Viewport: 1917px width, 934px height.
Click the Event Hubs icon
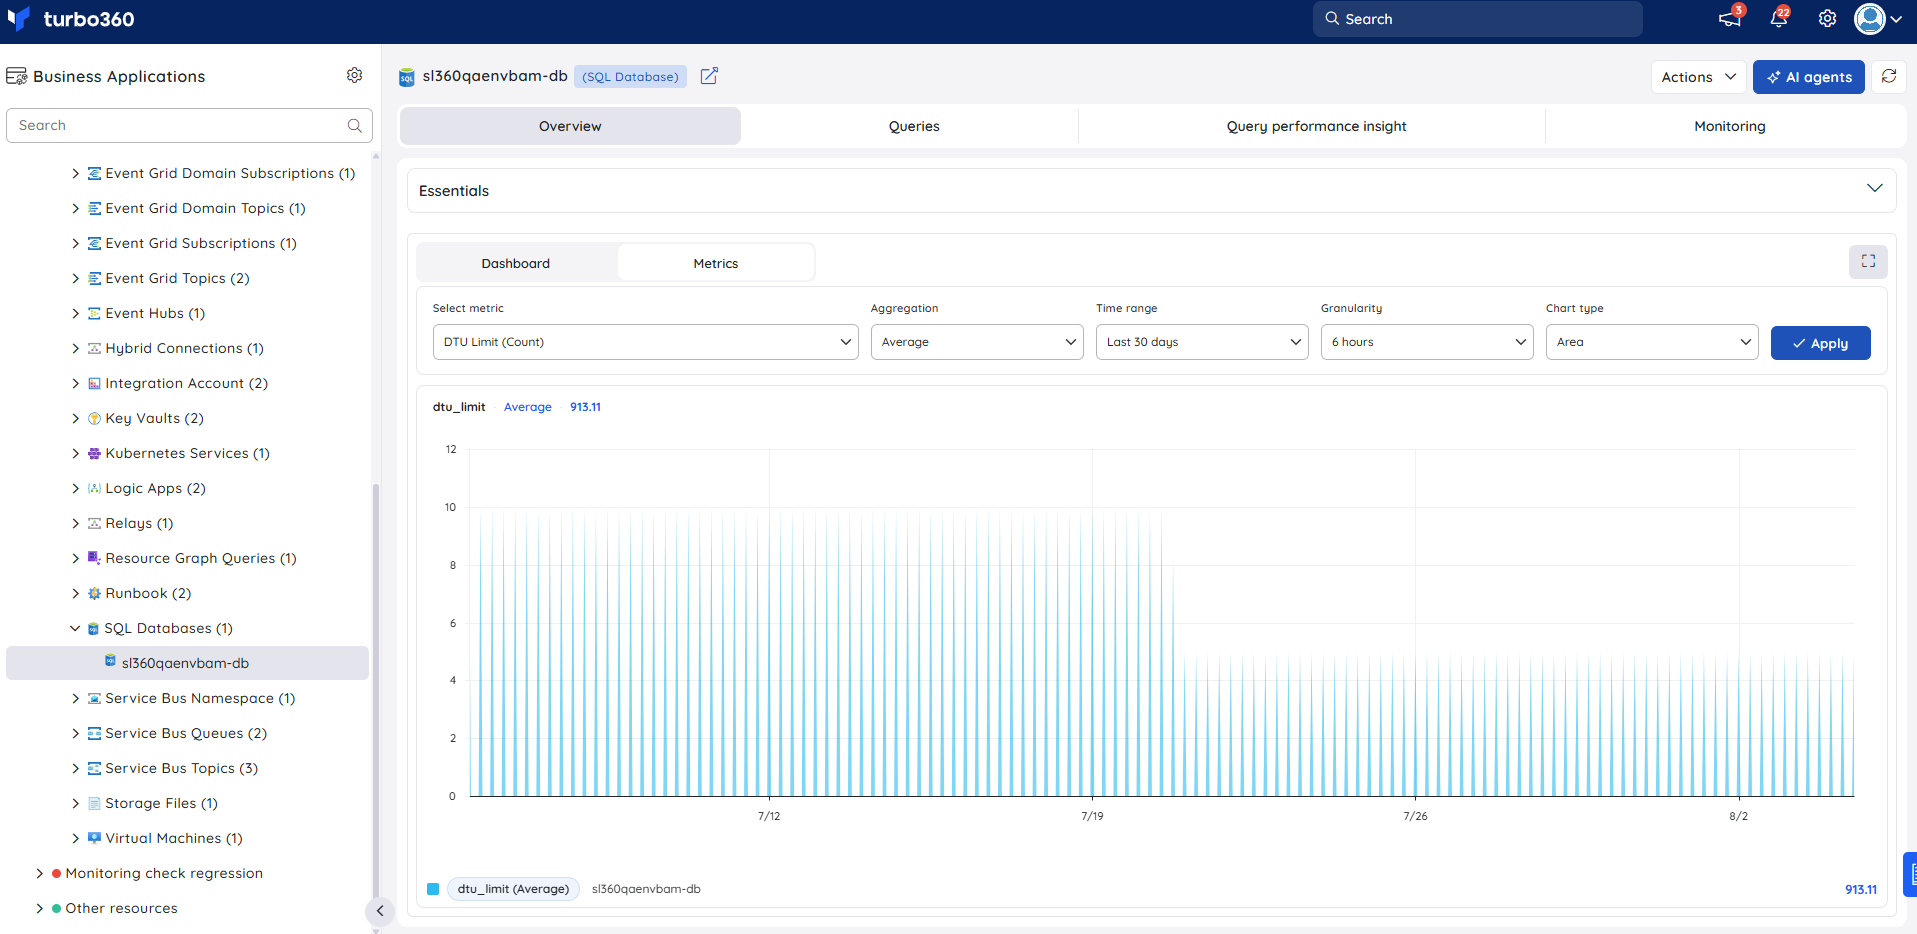click(x=94, y=314)
